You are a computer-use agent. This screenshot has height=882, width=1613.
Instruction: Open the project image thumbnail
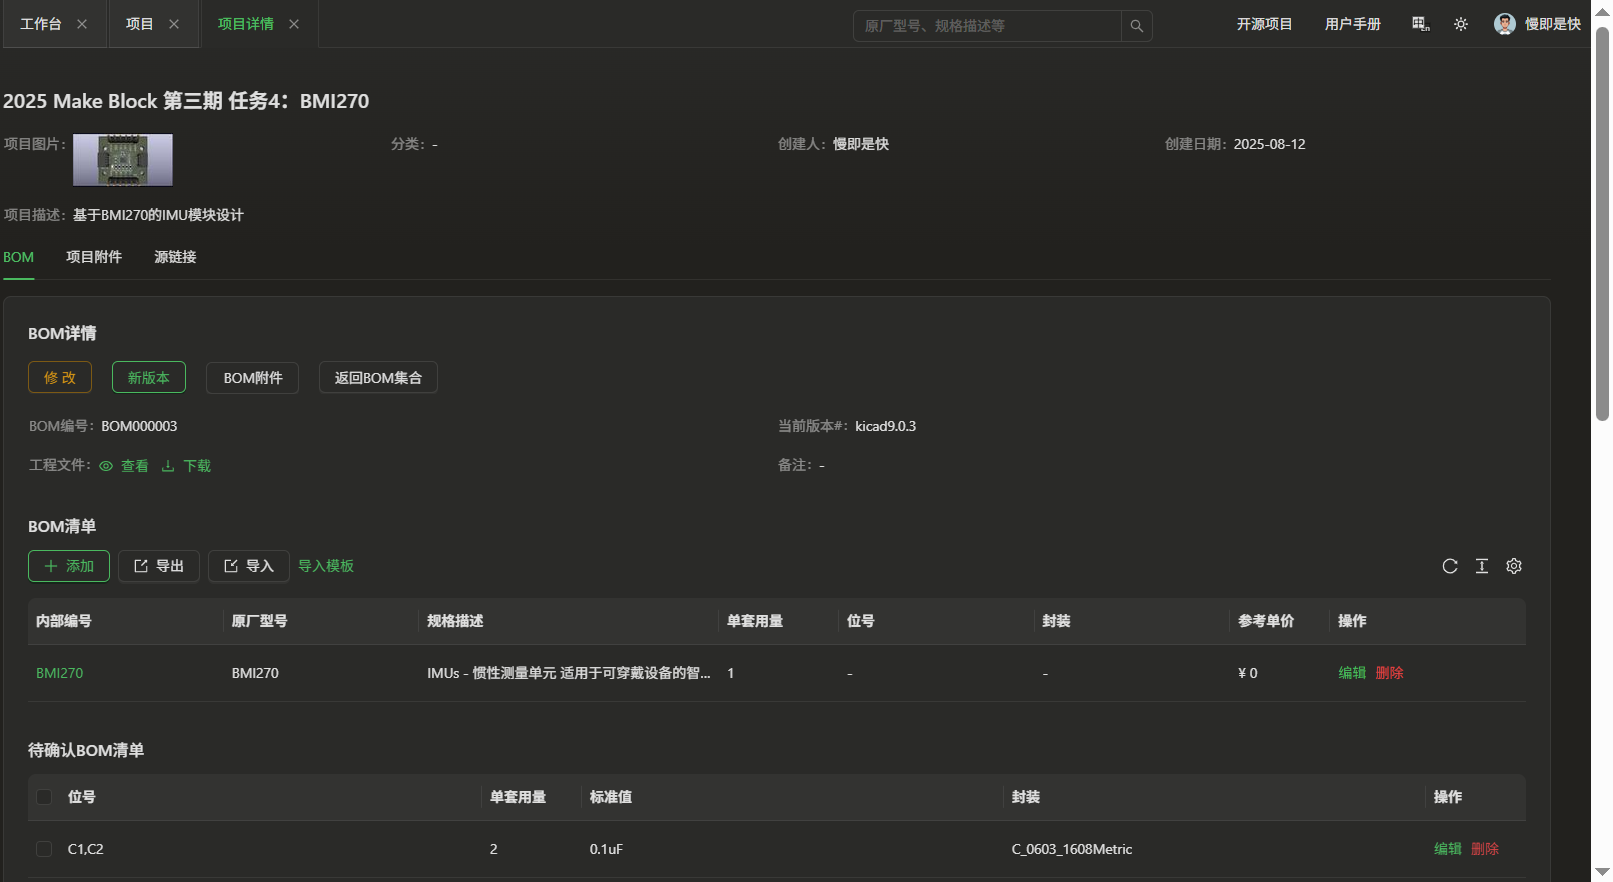[123, 160]
